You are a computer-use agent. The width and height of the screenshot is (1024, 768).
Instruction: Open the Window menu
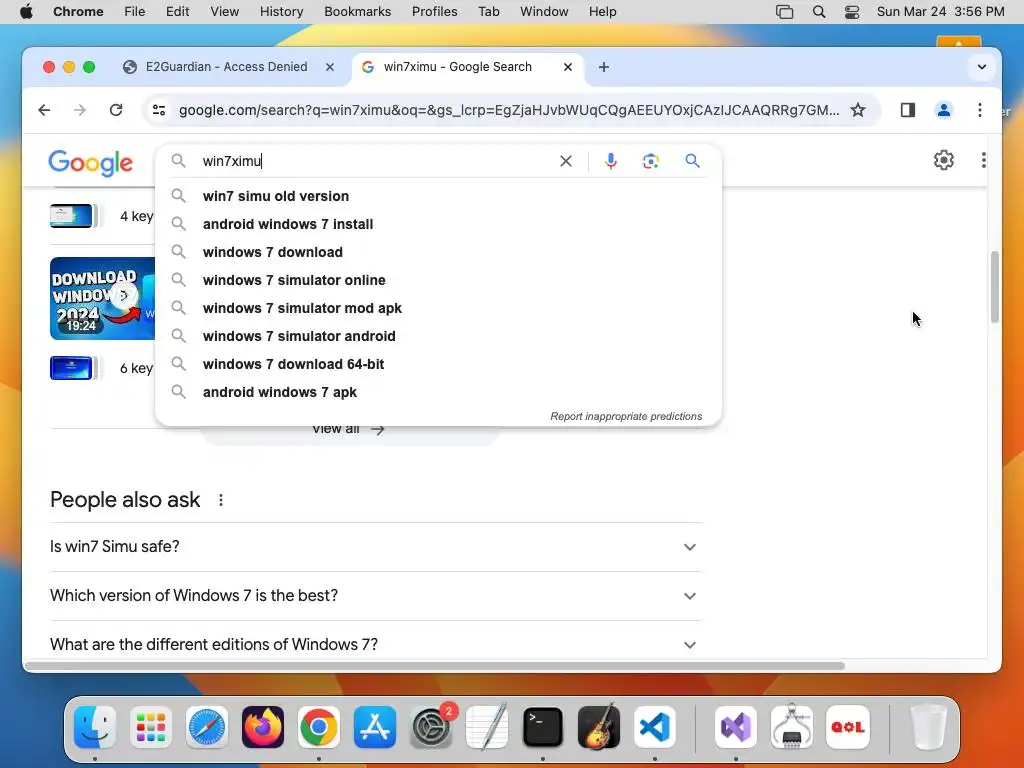coord(544,12)
